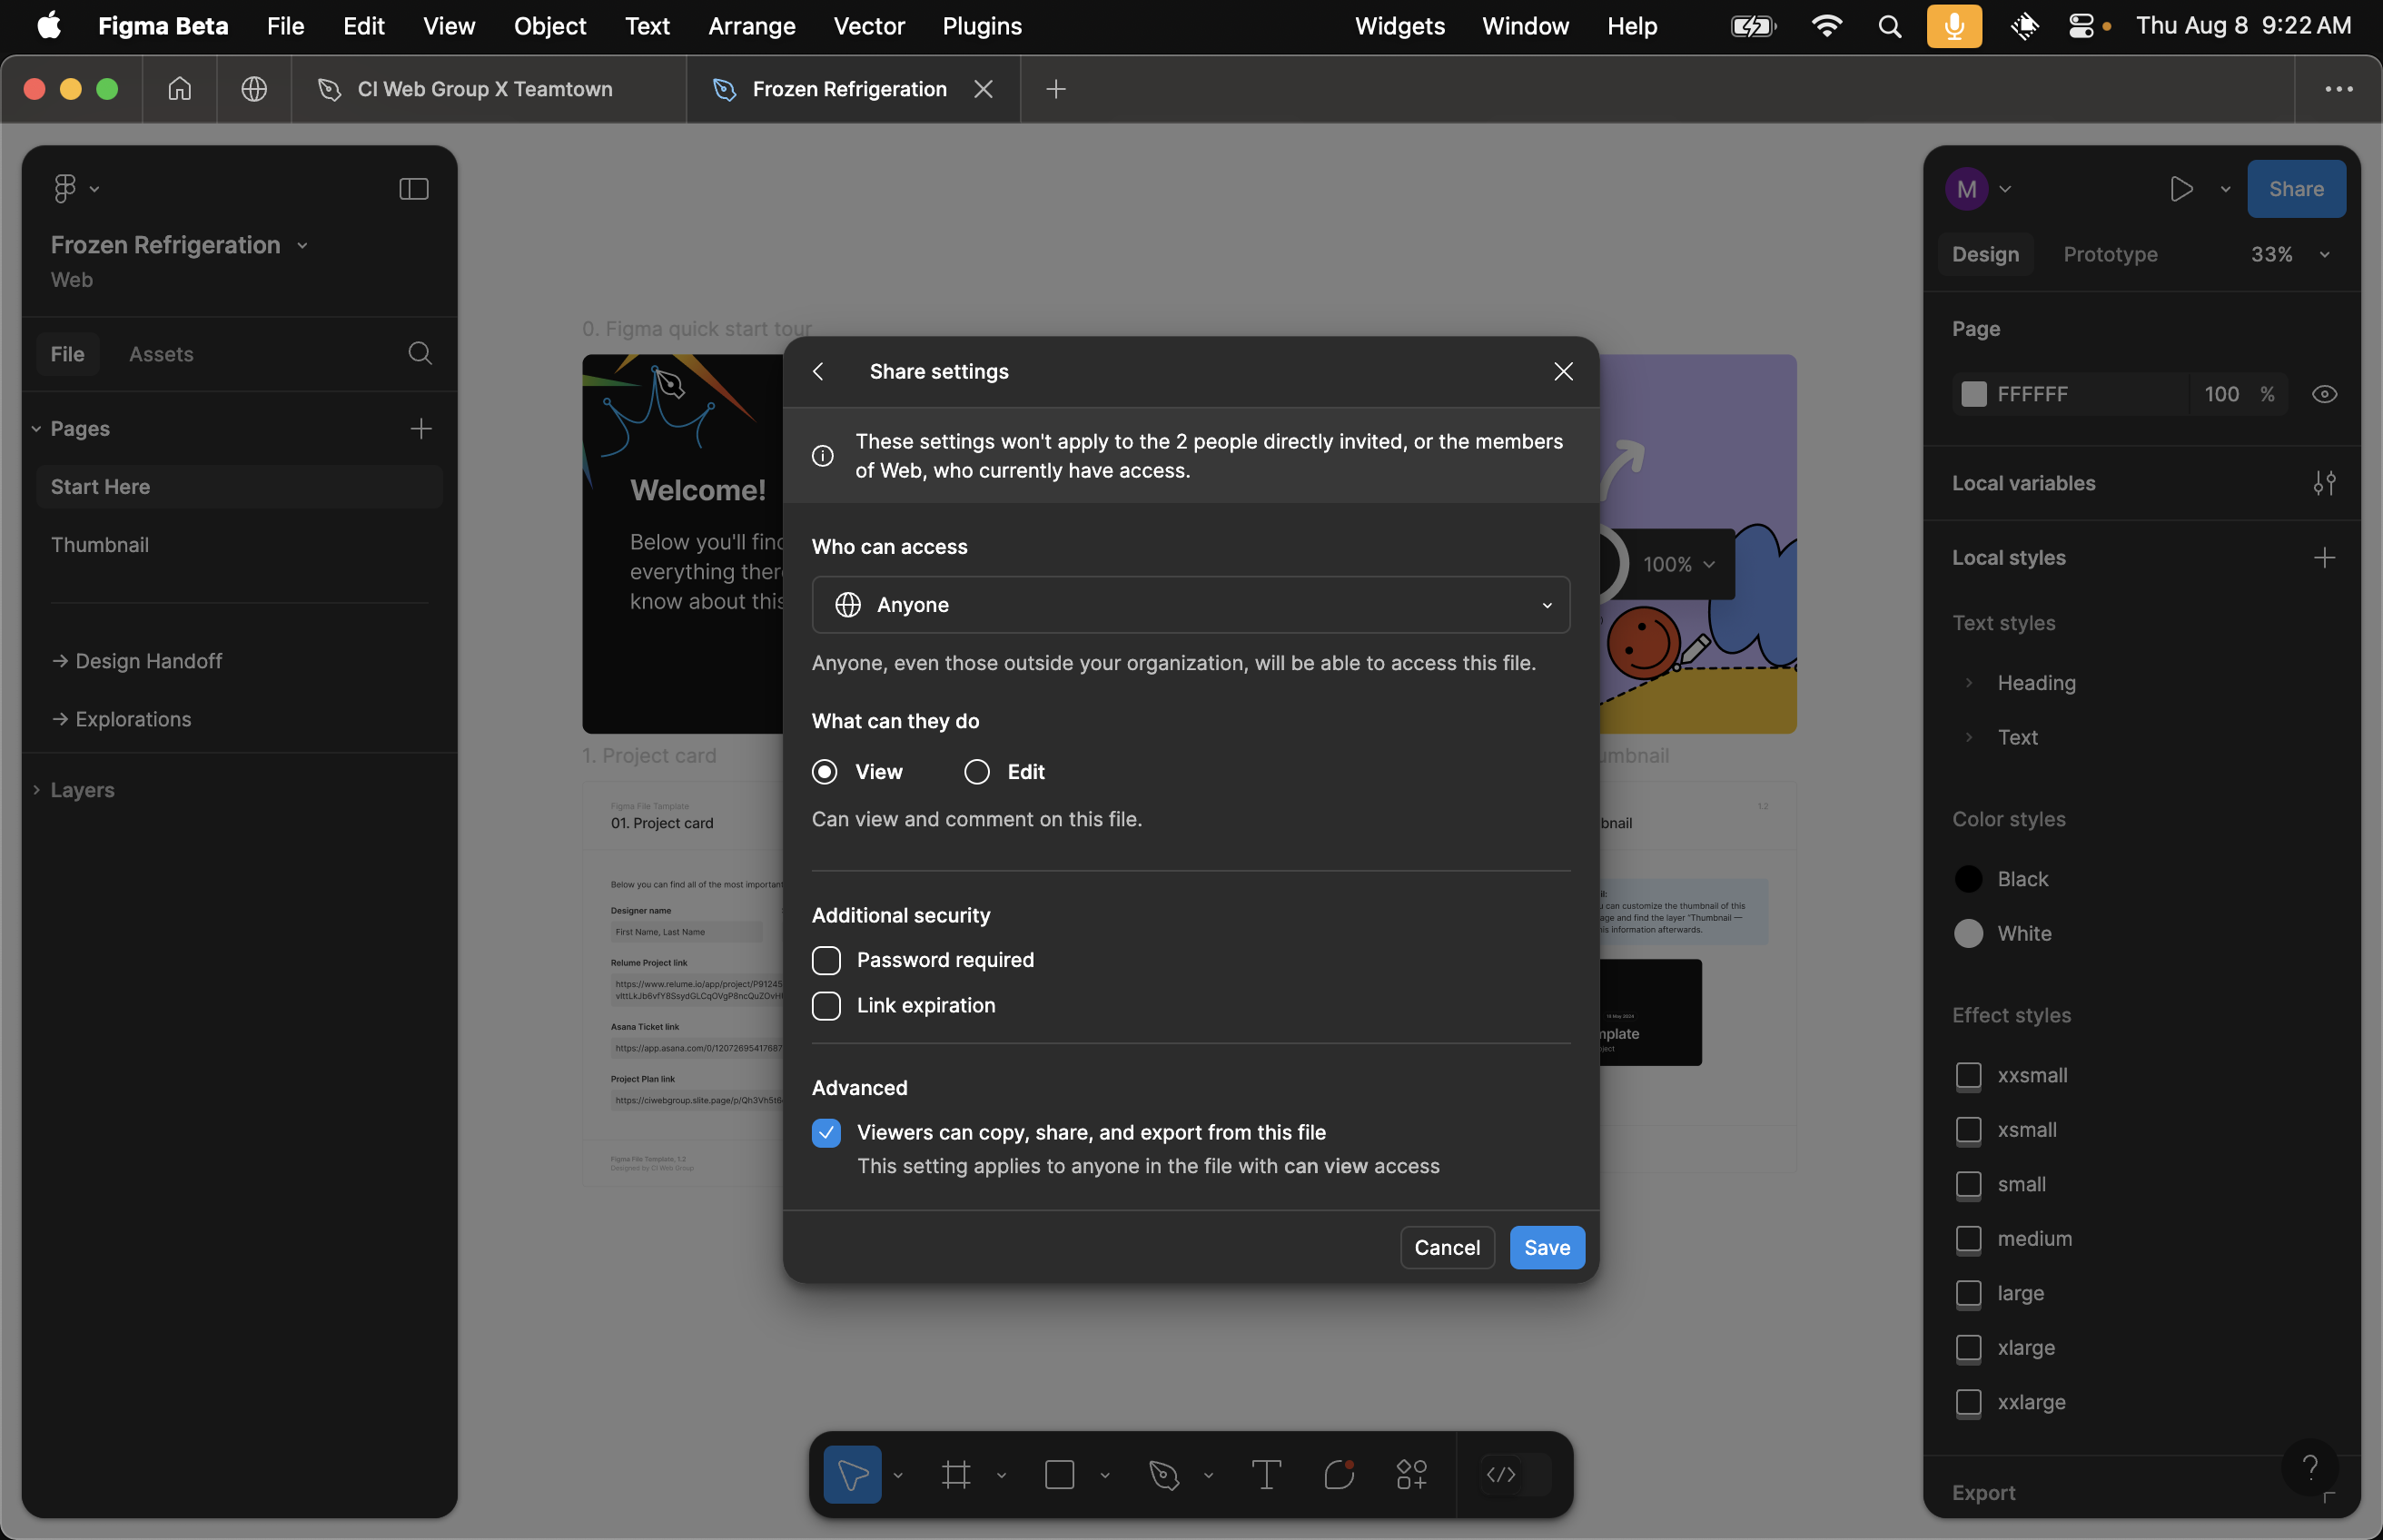
Task: Click the user avatar M
Action: [1966, 188]
